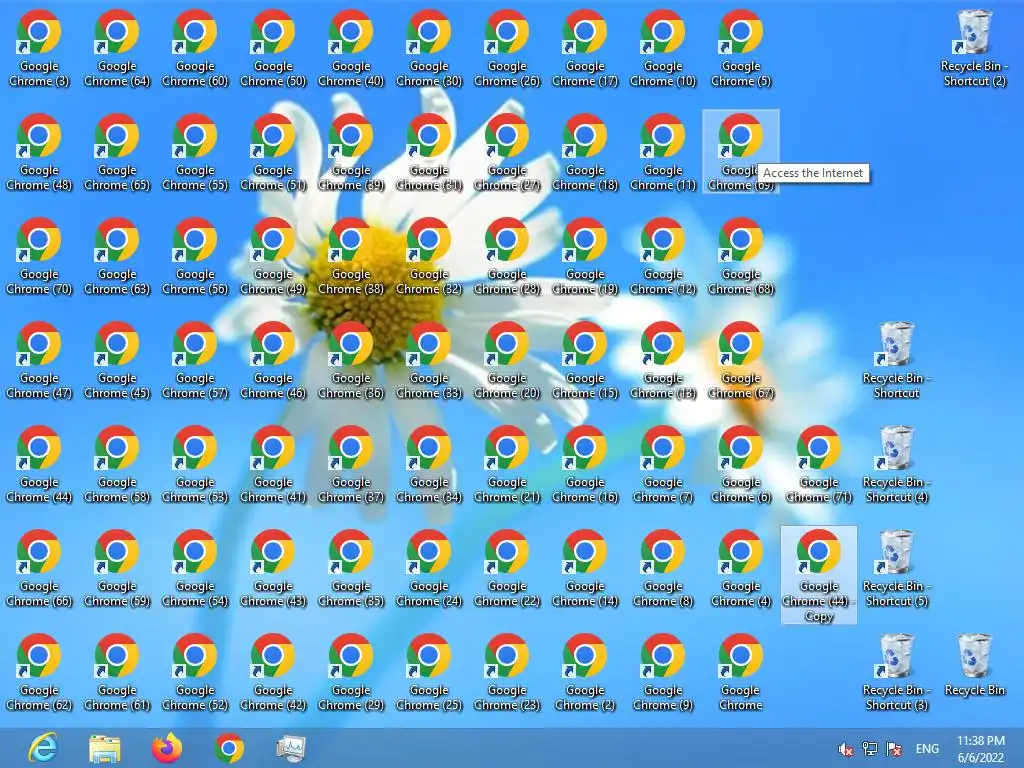This screenshot has width=1024, height=768.
Task: Click the Google Chrome (60) icon
Action: point(195,48)
